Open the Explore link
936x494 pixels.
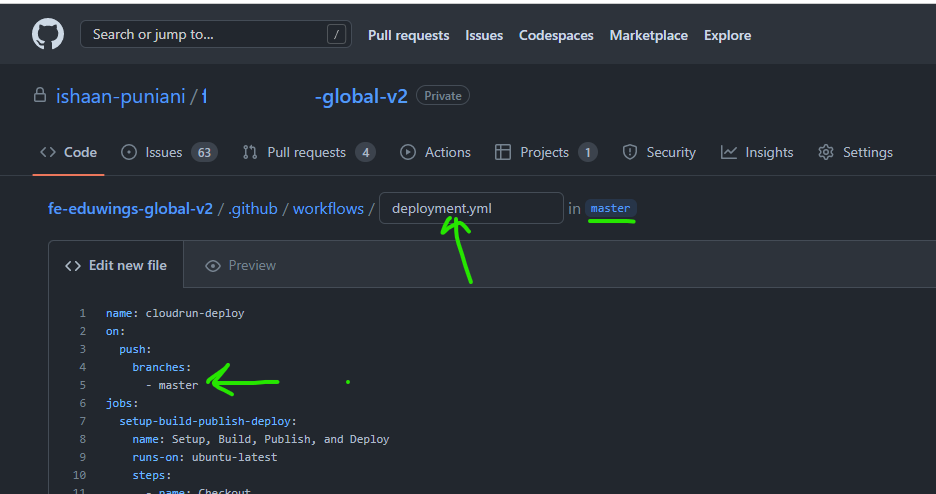pyautogui.click(x=727, y=35)
